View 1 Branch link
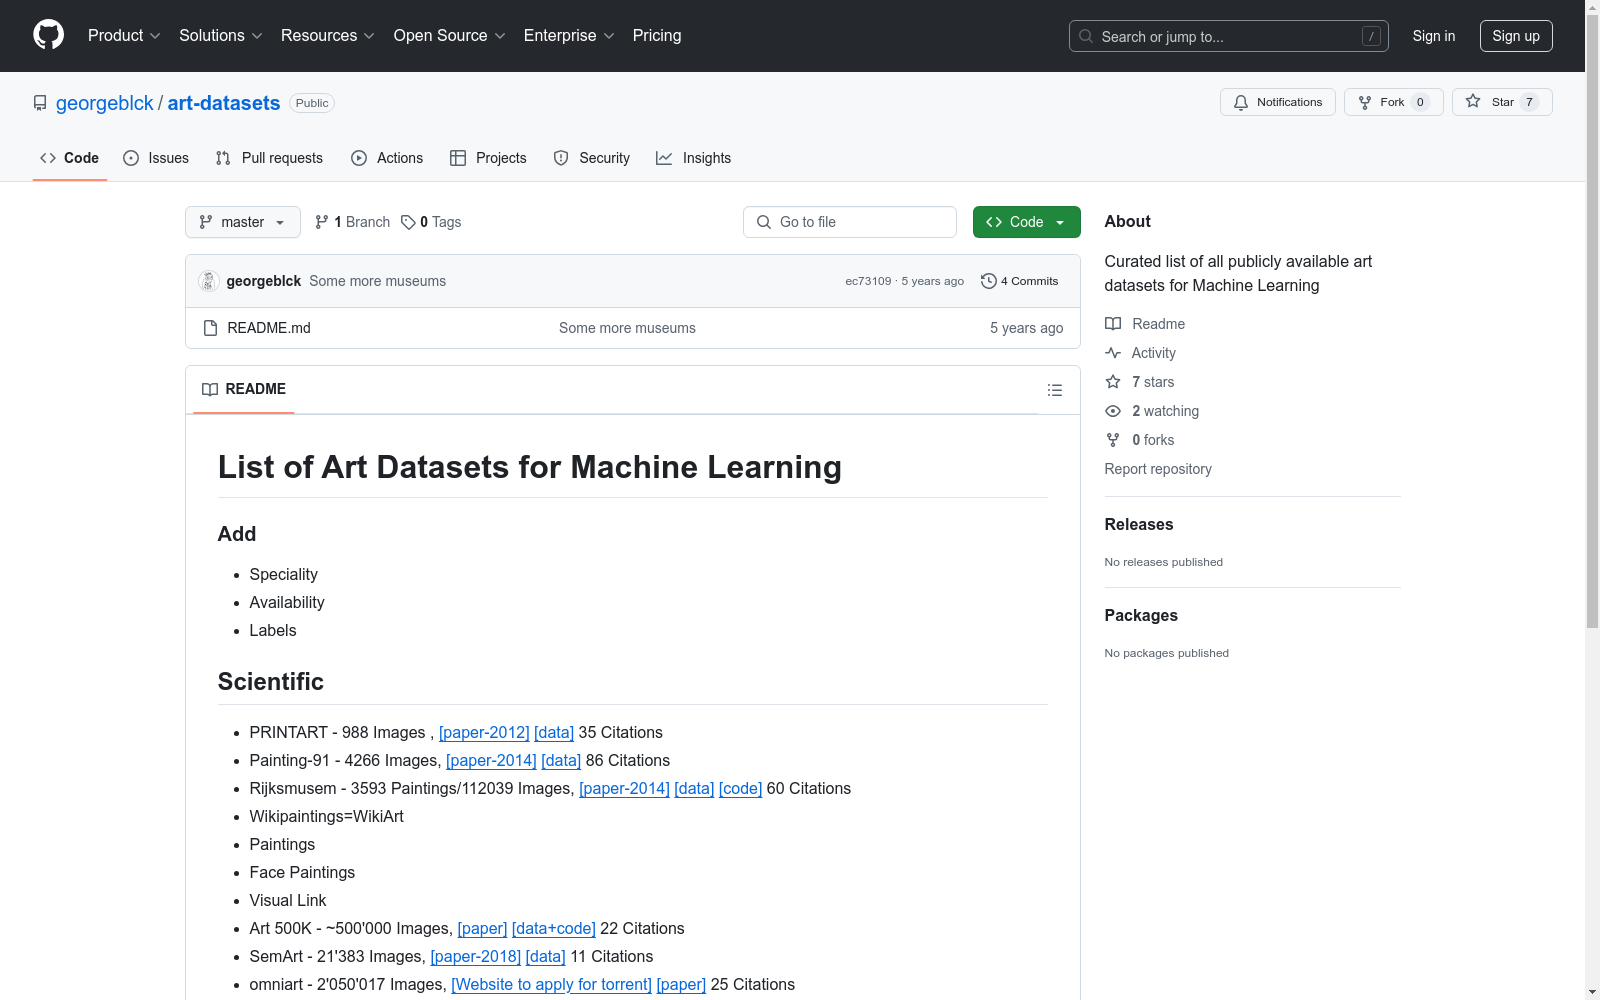Screen dimensions: 1600x1000 click(352, 222)
